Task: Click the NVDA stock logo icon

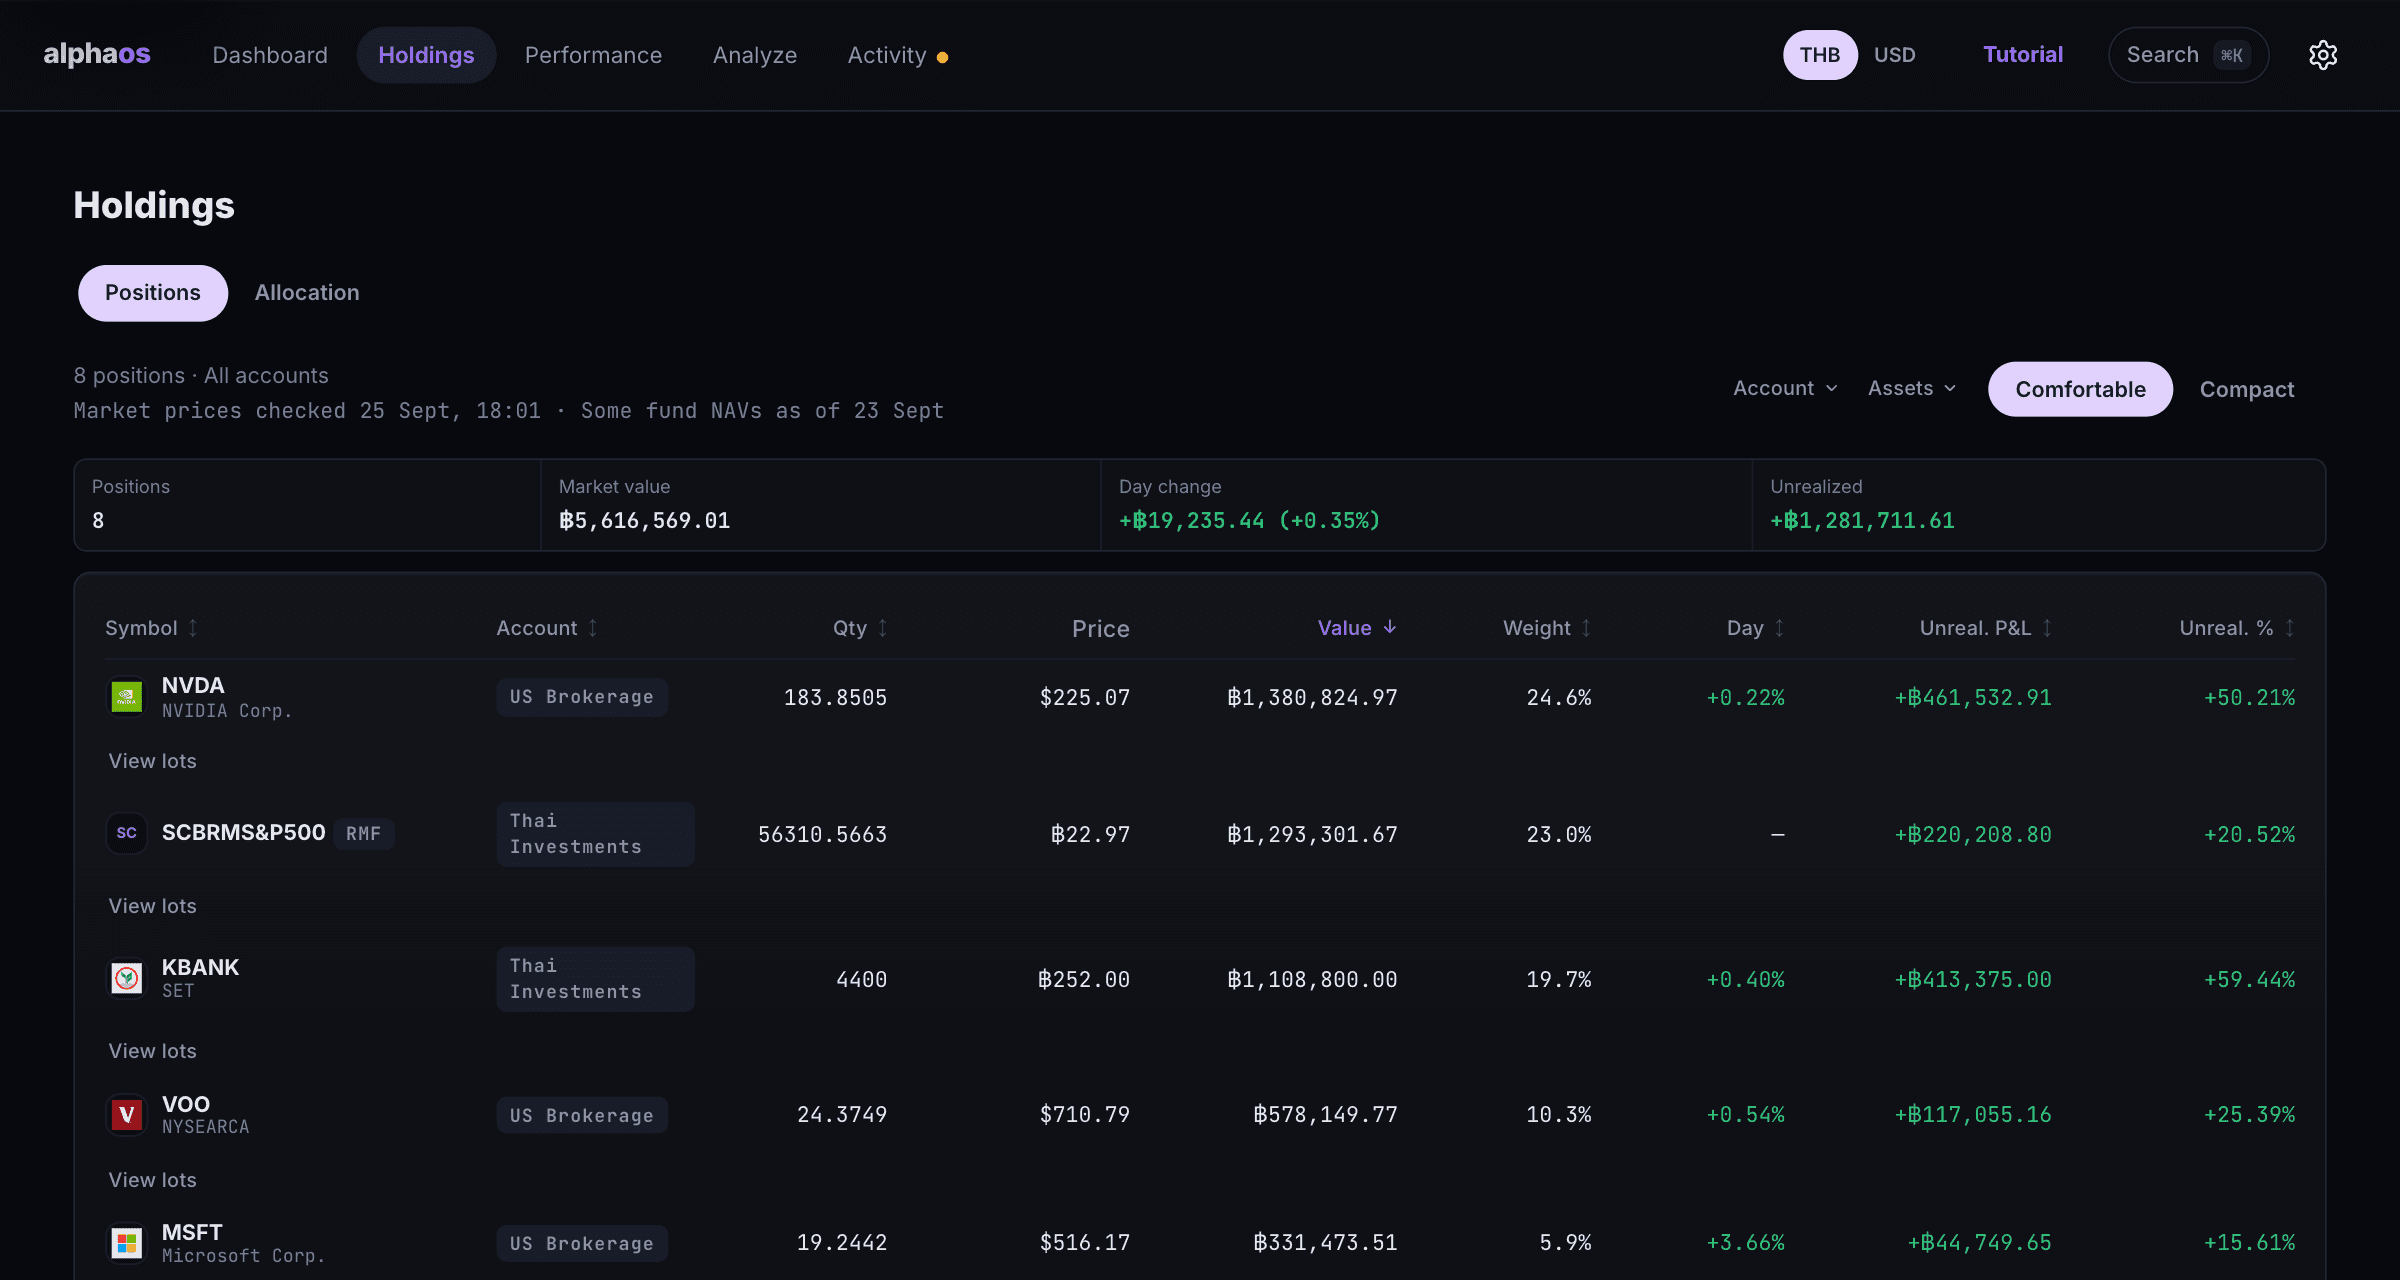Action: 127,697
